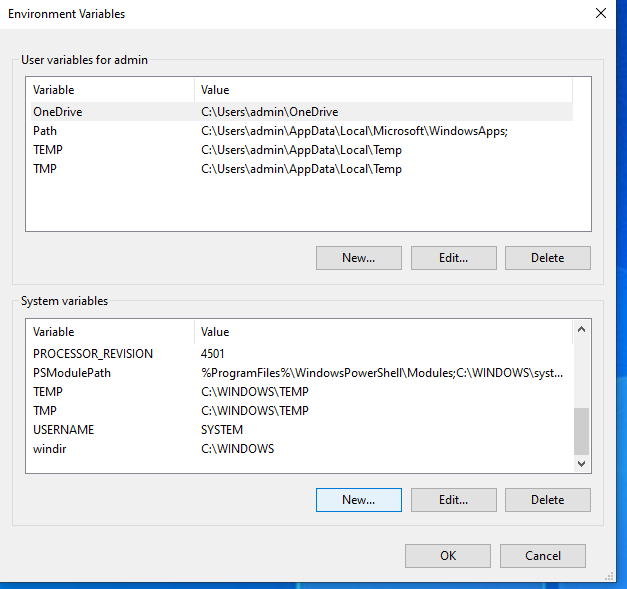This screenshot has height=589, width=627.
Task: Confirm changes with the OK button
Action: (x=448, y=556)
